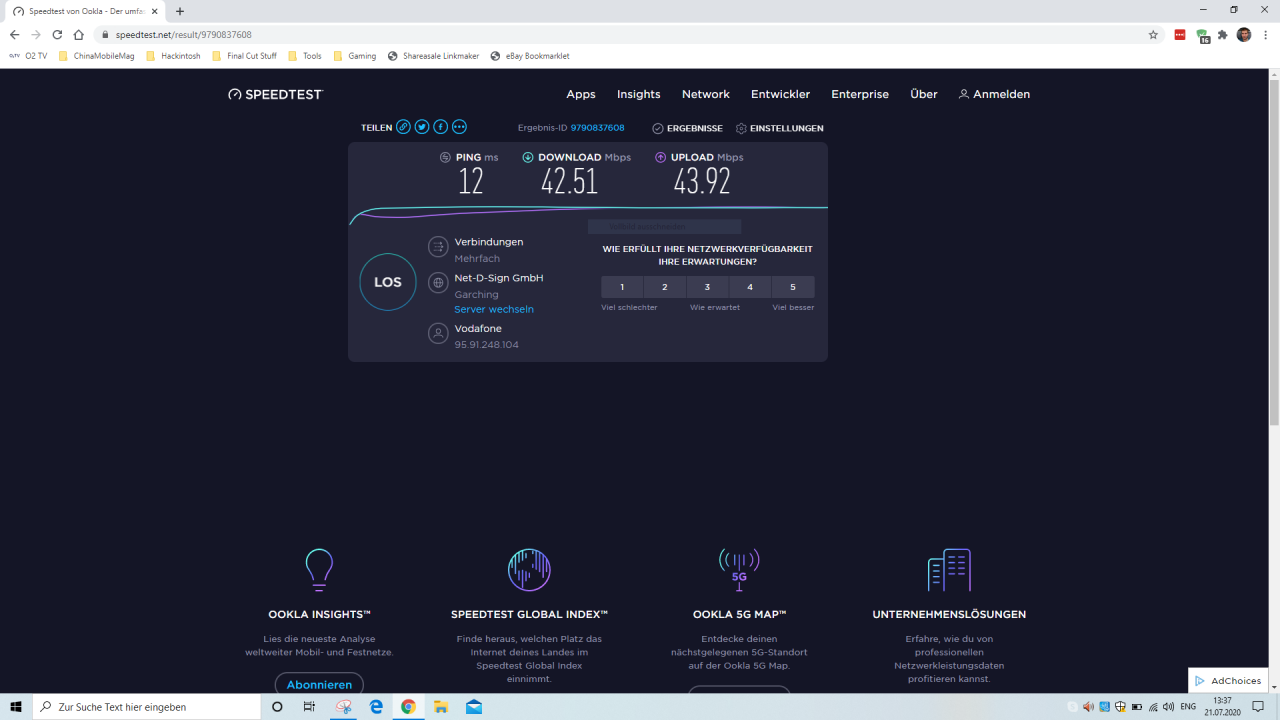Rate network availability as 1

coord(622,287)
